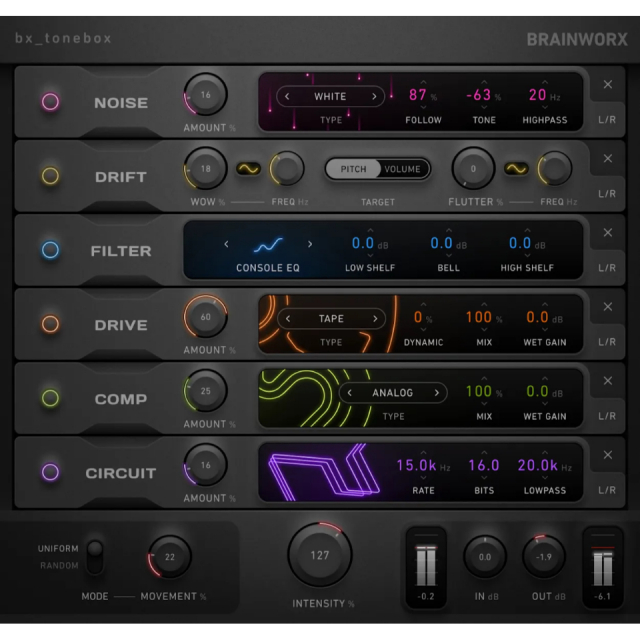Select previous comp type before ANALOG

point(349,393)
